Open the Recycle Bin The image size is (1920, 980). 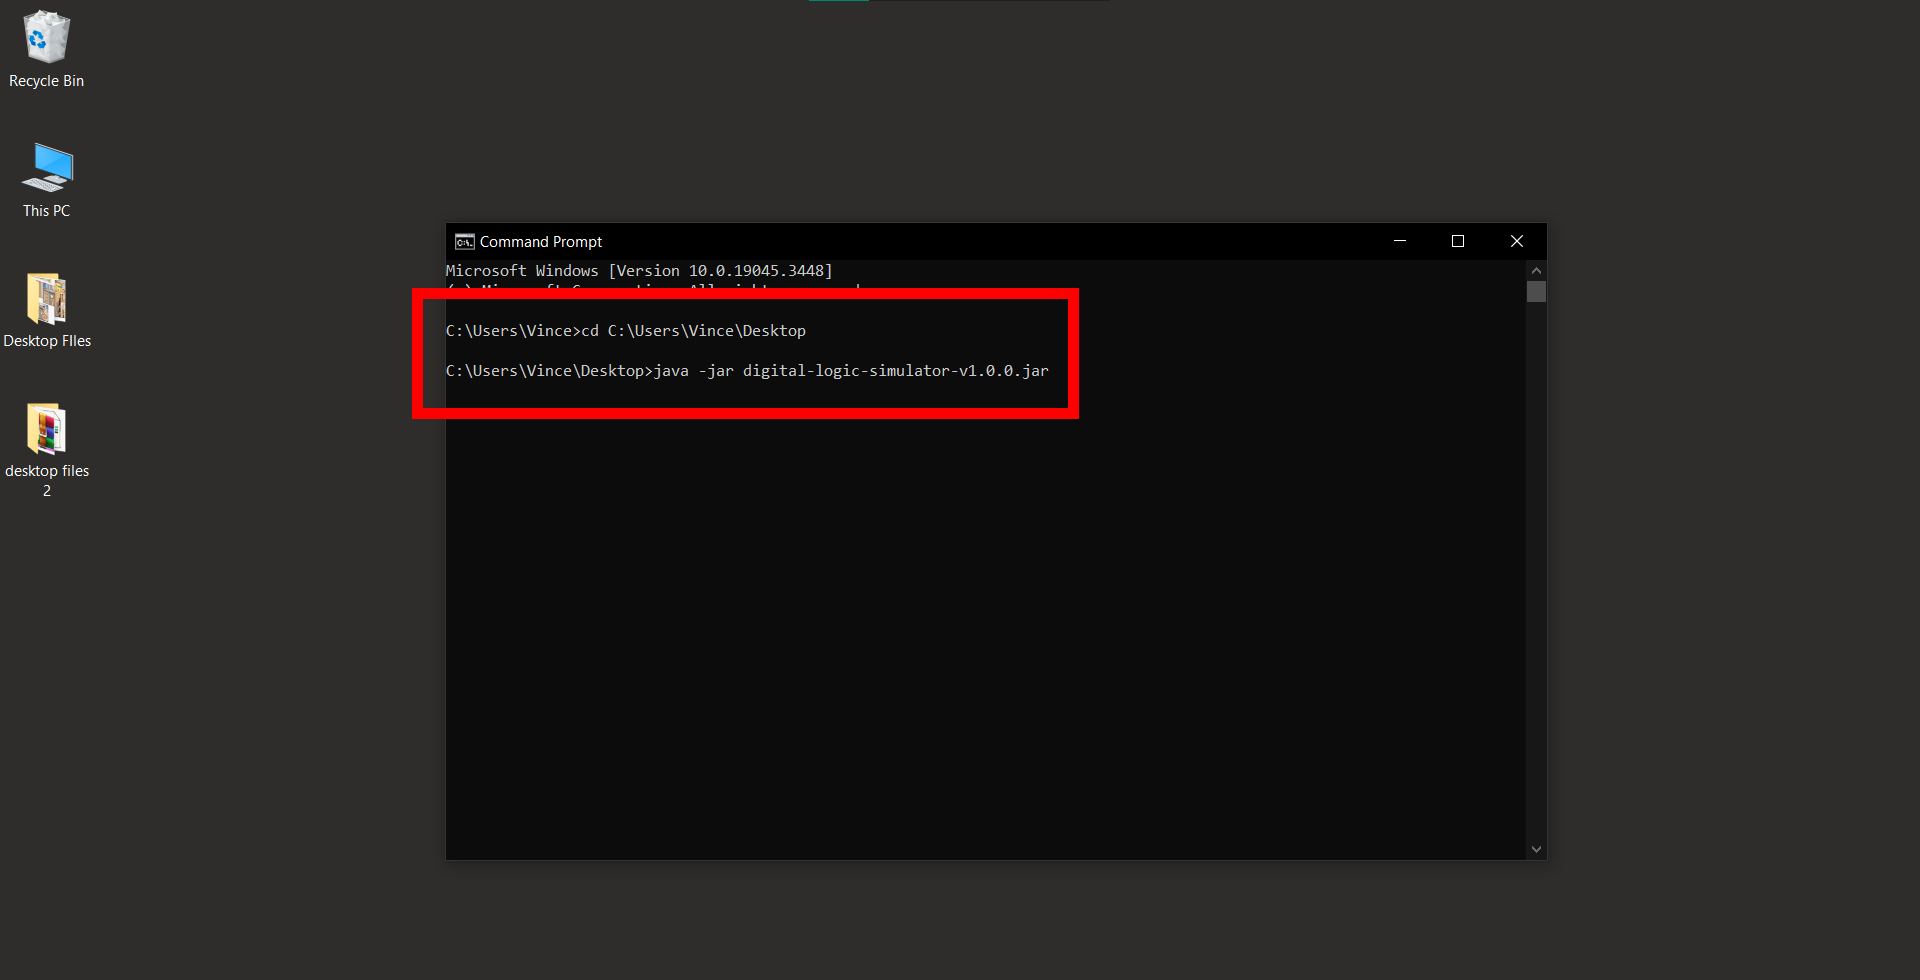point(46,35)
